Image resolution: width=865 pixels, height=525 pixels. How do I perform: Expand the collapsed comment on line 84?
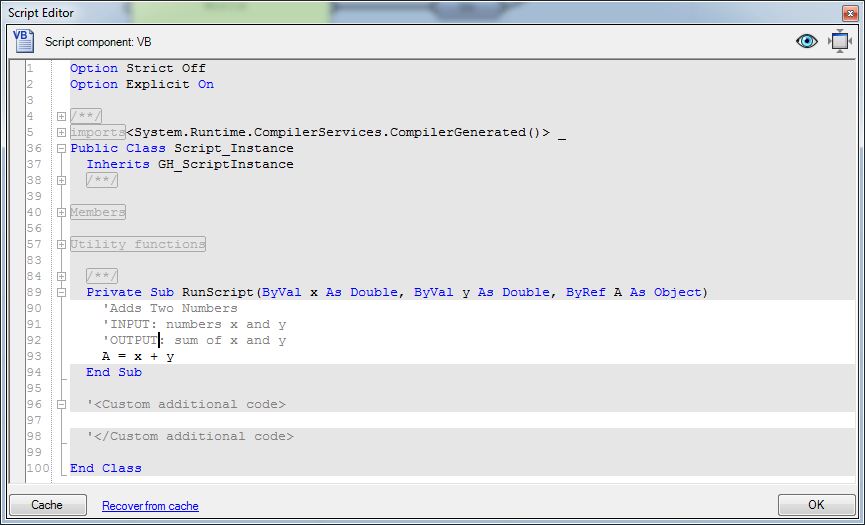tap(61, 276)
